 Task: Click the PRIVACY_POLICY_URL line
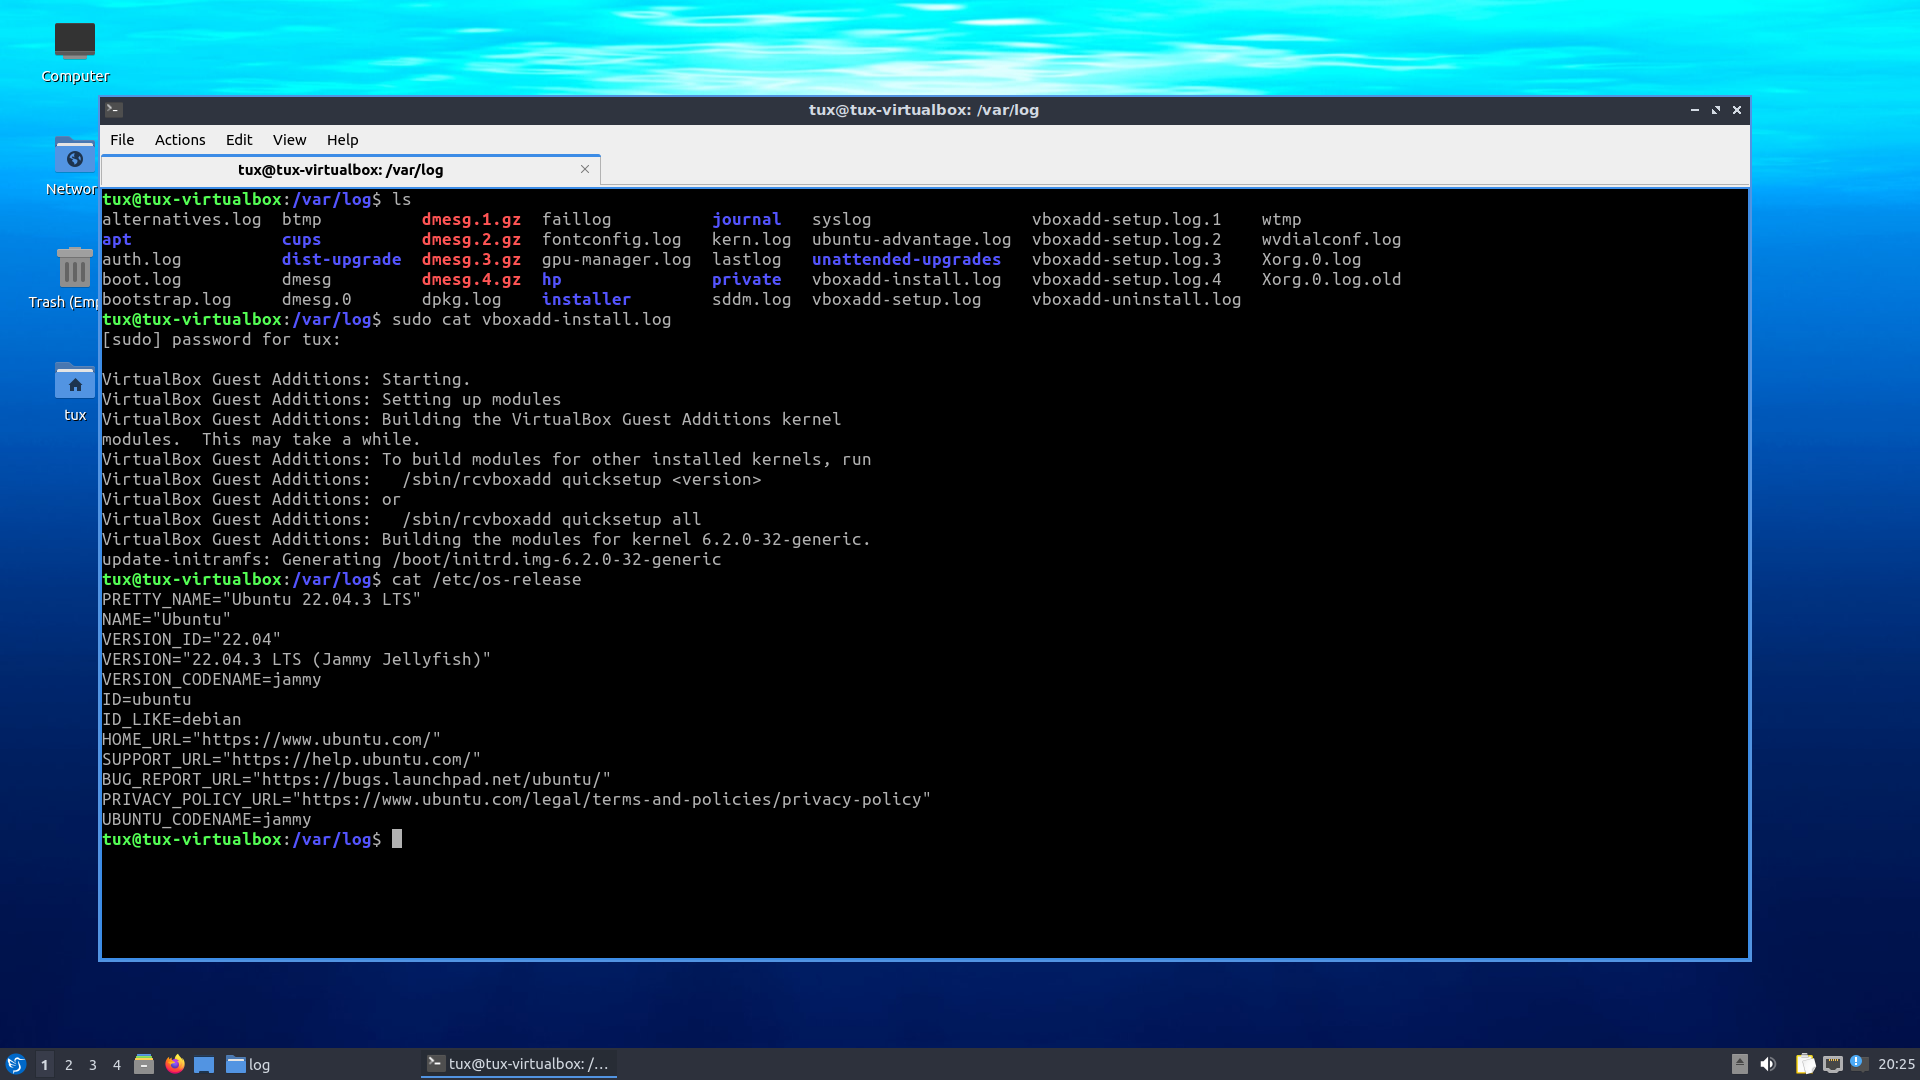[516, 799]
